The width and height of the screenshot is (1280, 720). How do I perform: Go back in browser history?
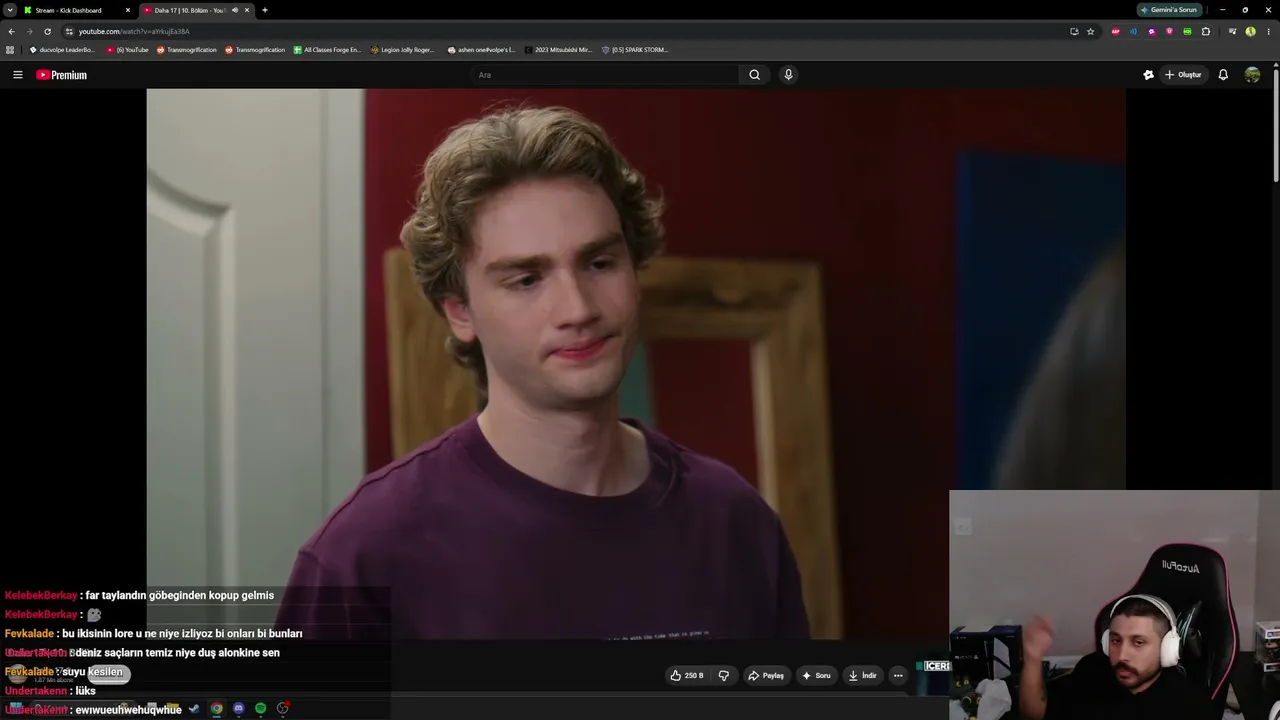point(11,31)
